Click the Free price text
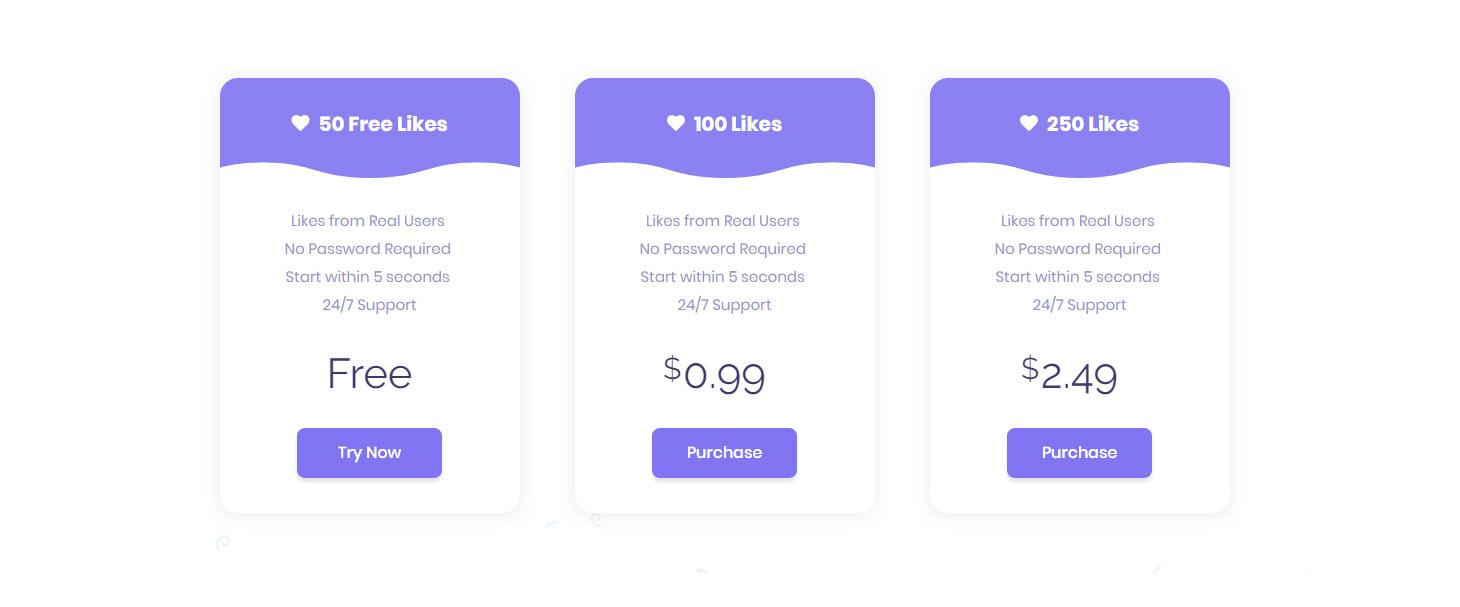Screen dimensions: 1460x607 pos(369,374)
